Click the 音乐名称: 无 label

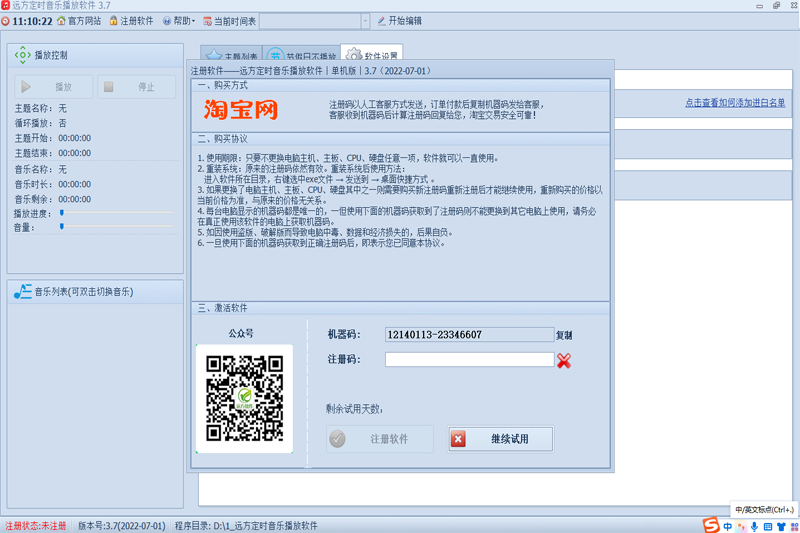coord(40,169)
